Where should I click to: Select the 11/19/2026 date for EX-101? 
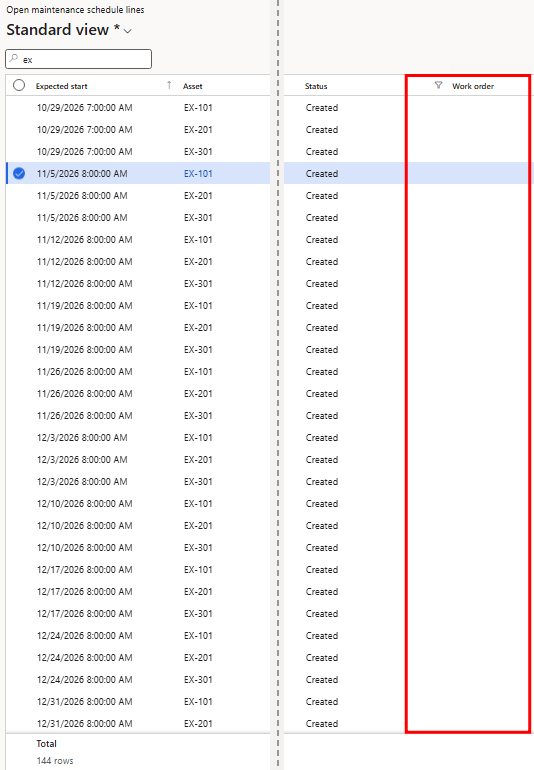tap(84, 305)
